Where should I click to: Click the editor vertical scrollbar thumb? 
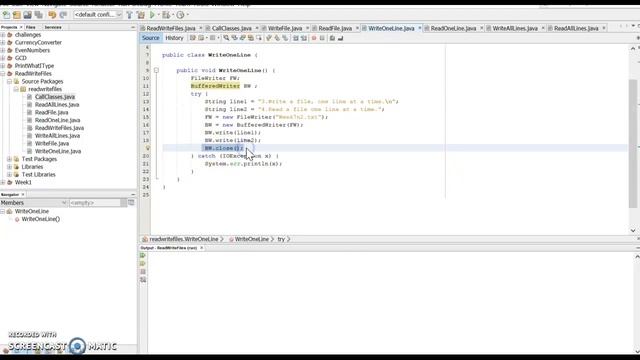633,143
